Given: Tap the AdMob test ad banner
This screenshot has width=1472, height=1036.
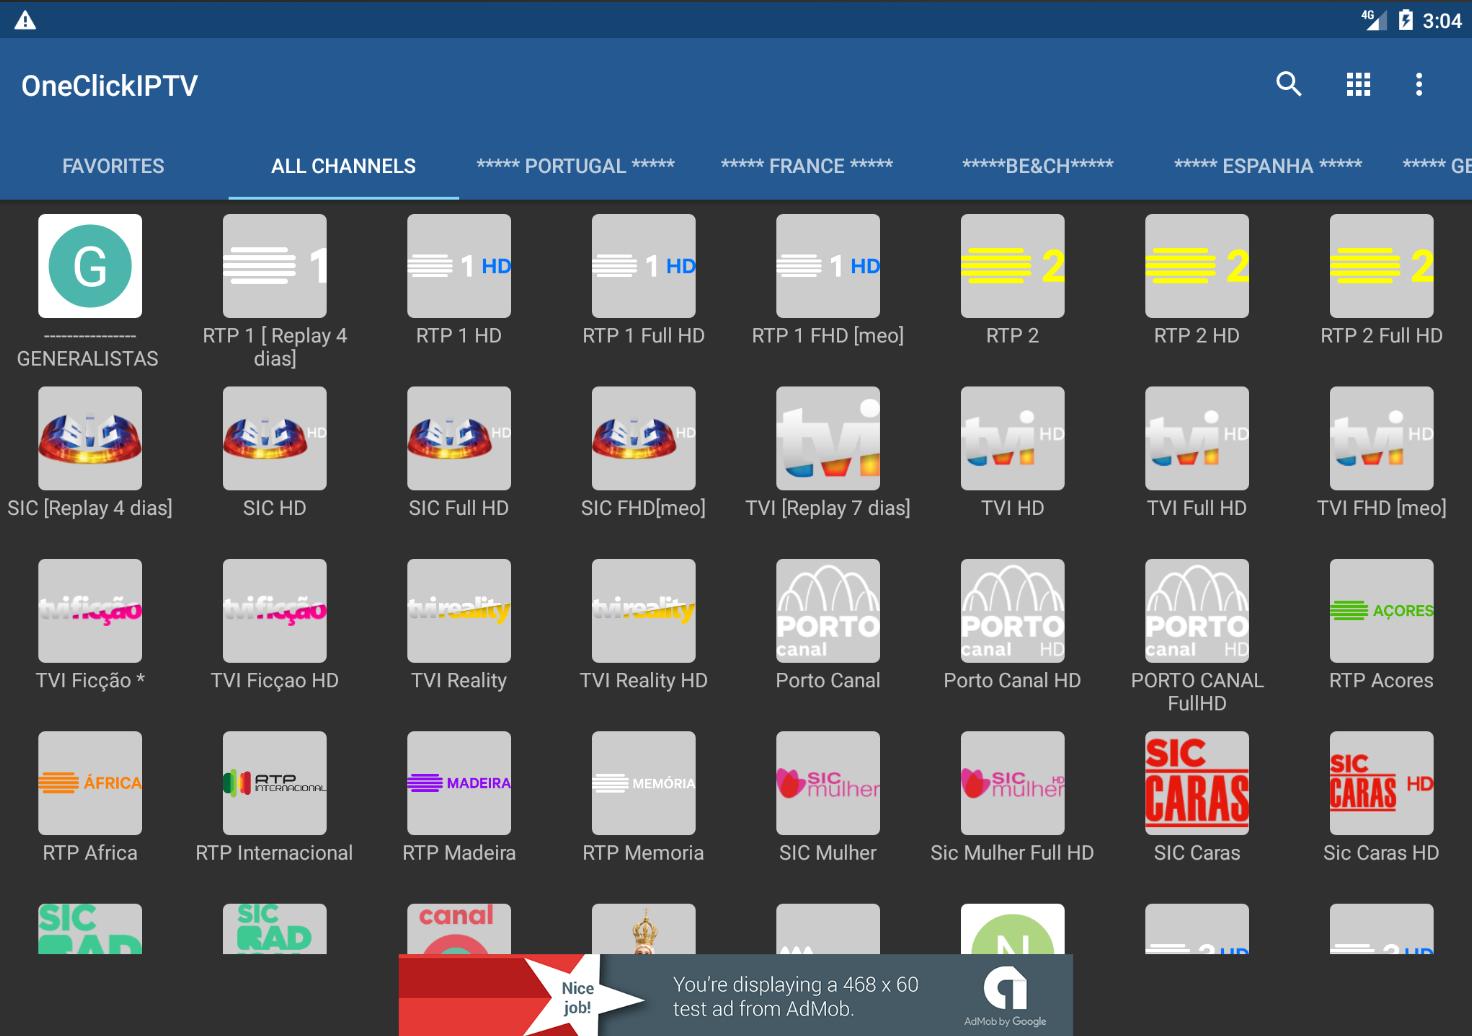Looking at the screenshot, I should [x=736, y=995].
